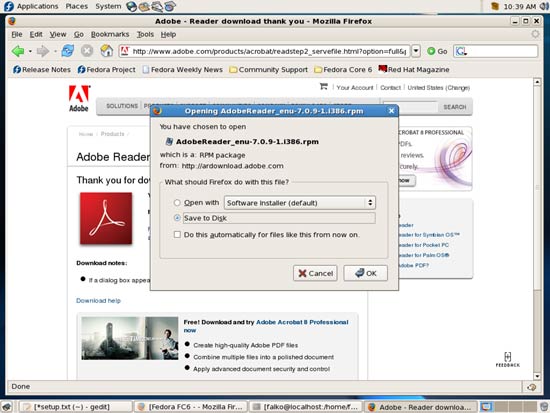This screenshot has height=413, width=550.
Task: Open Red Hat Magazine bookmark
Action: point(414,69)
